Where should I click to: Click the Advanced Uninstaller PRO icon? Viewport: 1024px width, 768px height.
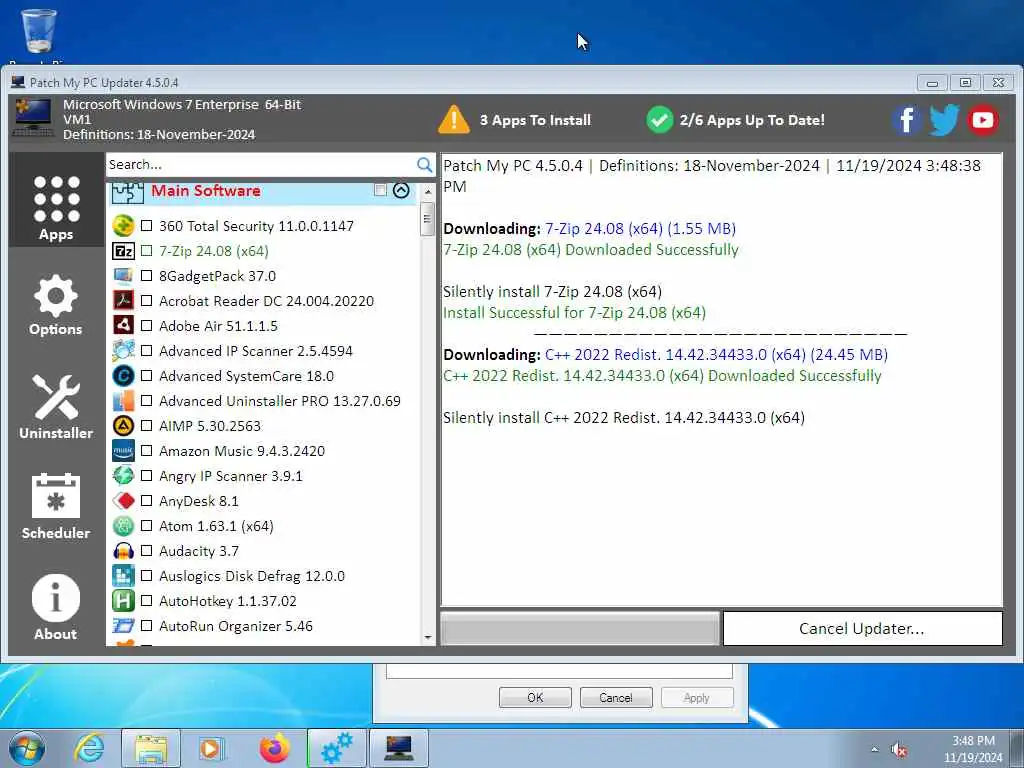pos(123,400)
